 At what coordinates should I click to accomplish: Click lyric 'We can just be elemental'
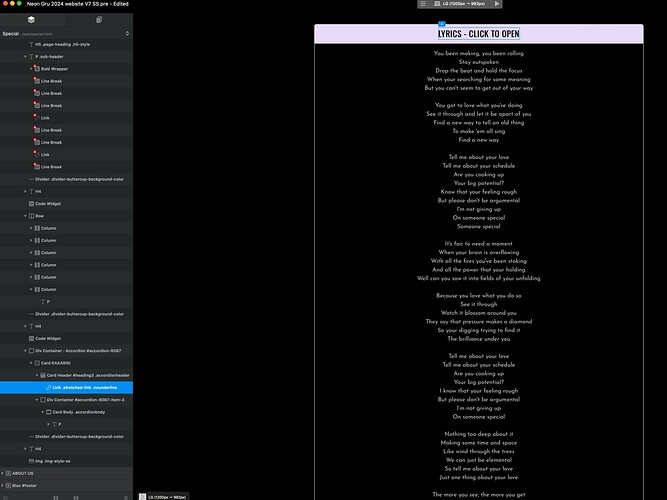coord(479,460)
